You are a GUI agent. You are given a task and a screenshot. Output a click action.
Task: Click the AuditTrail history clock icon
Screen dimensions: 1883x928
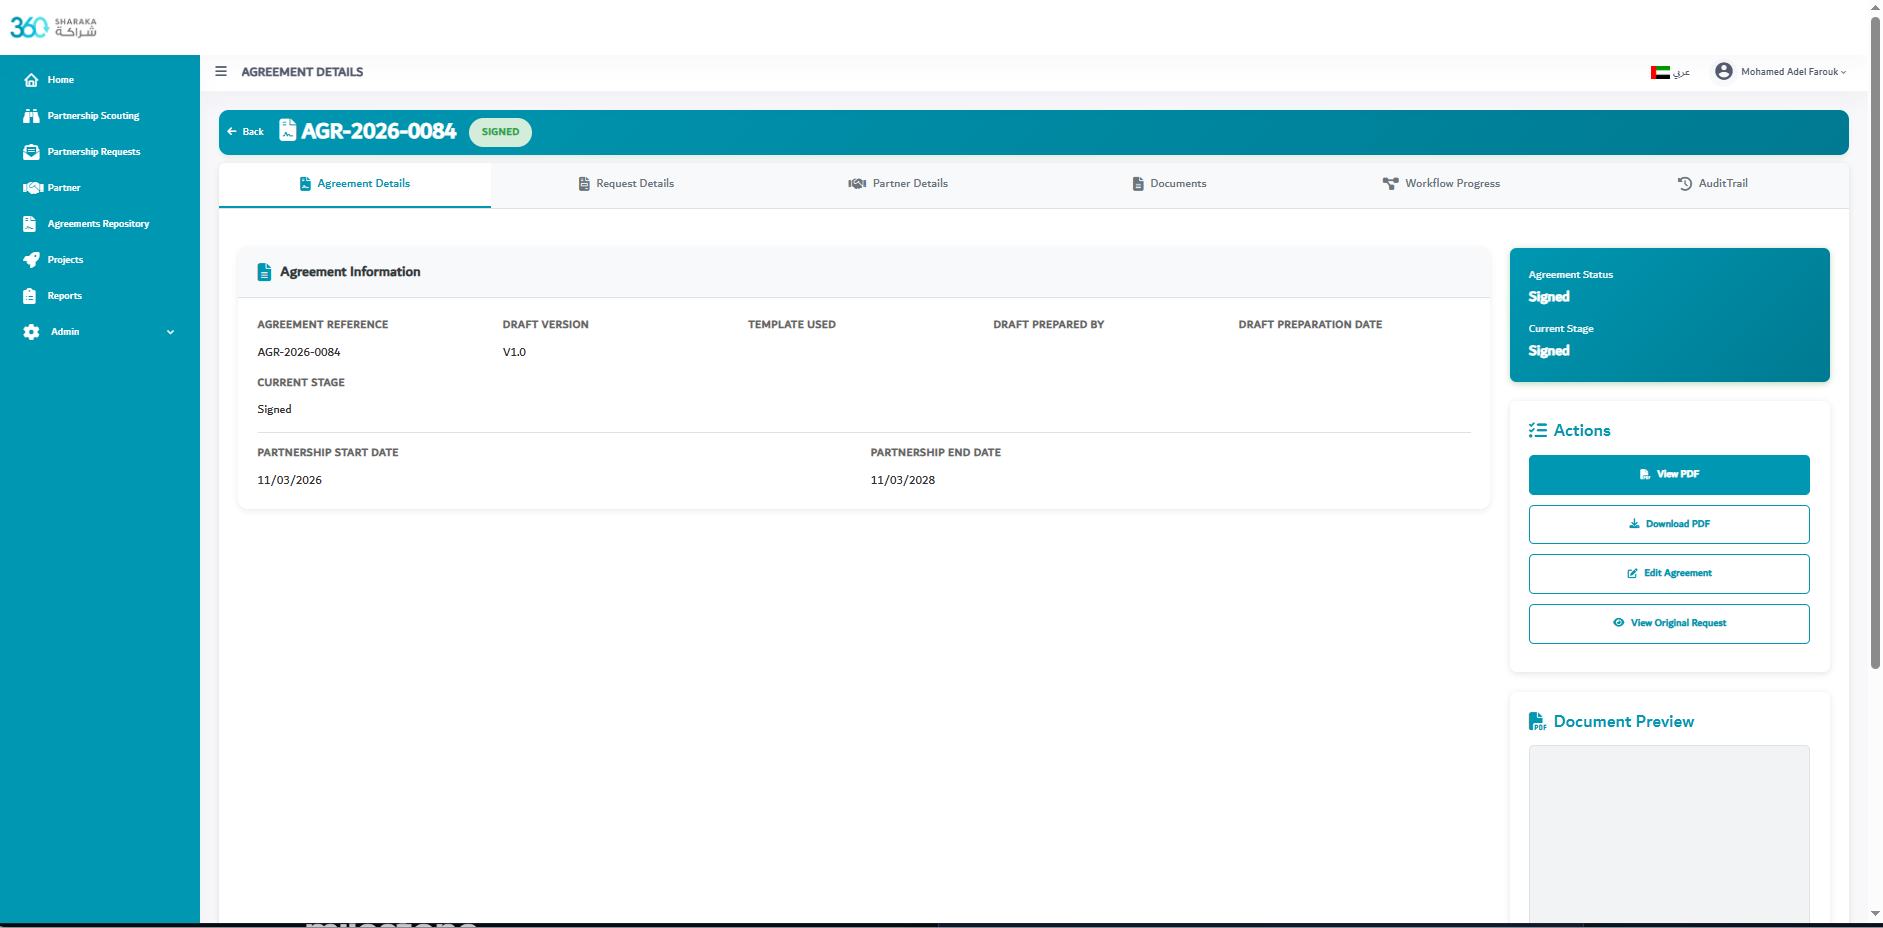pos(1685,184)
